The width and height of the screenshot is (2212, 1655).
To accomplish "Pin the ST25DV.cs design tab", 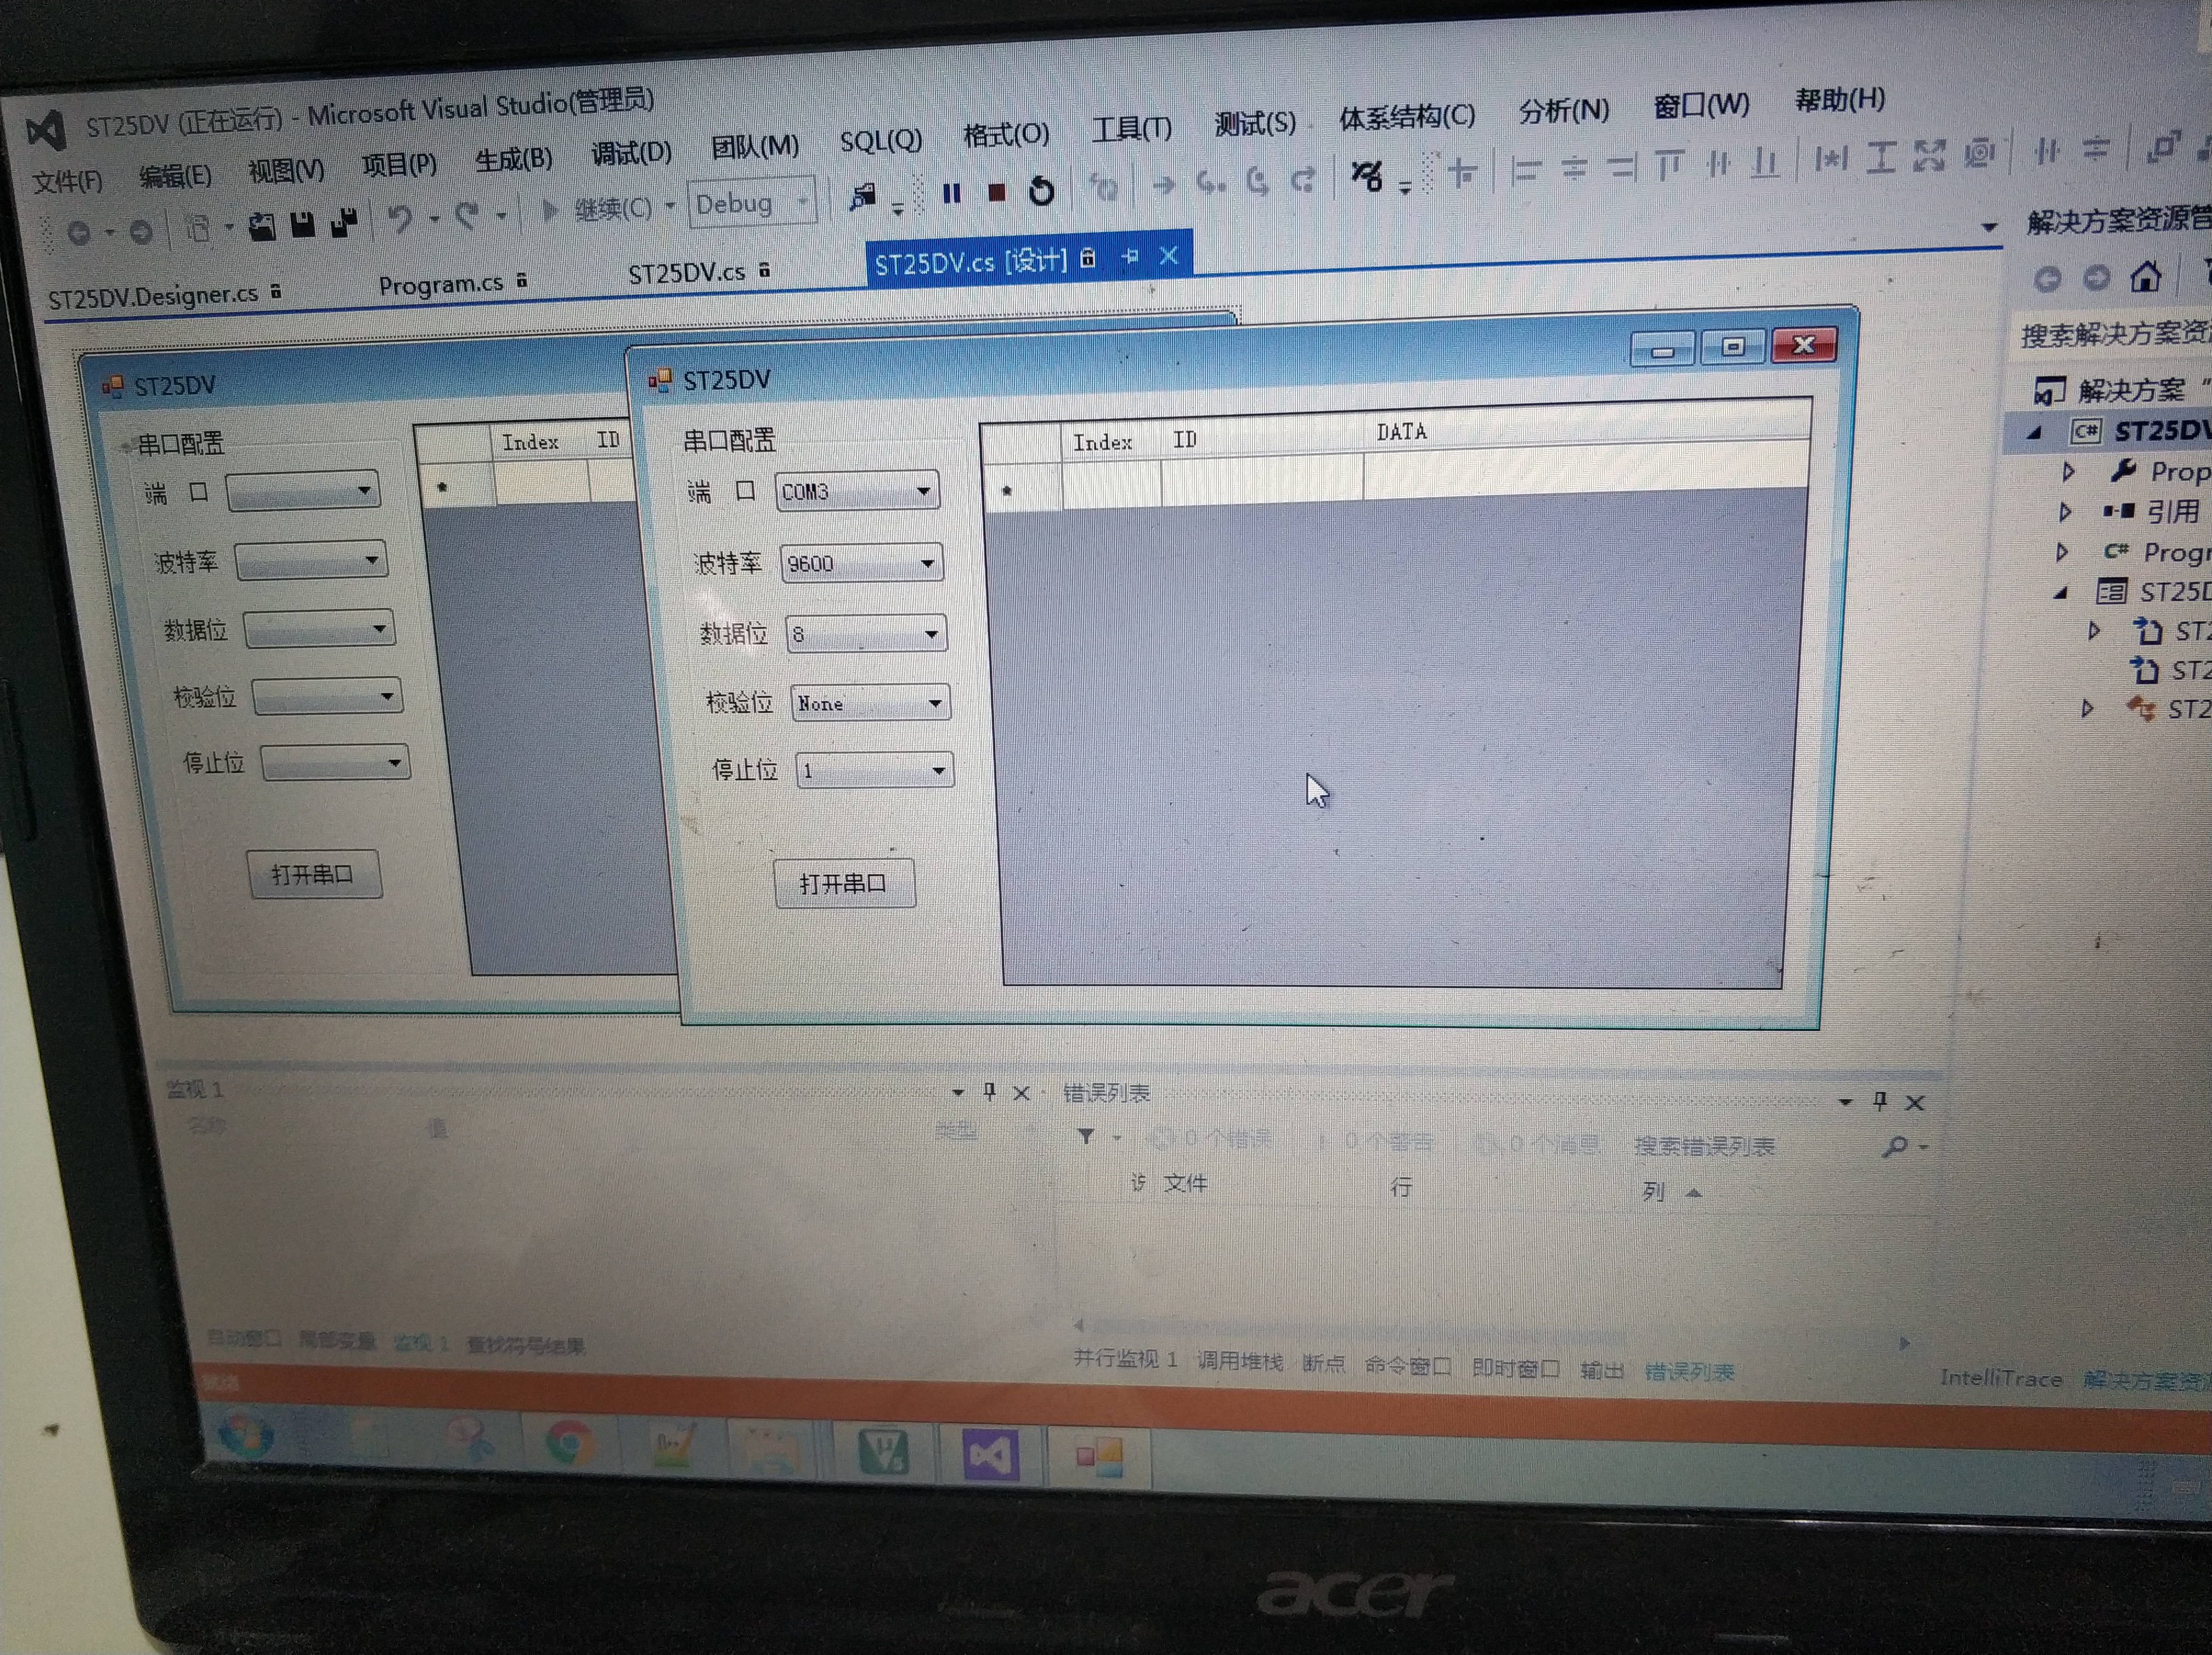I will 1131,257.
